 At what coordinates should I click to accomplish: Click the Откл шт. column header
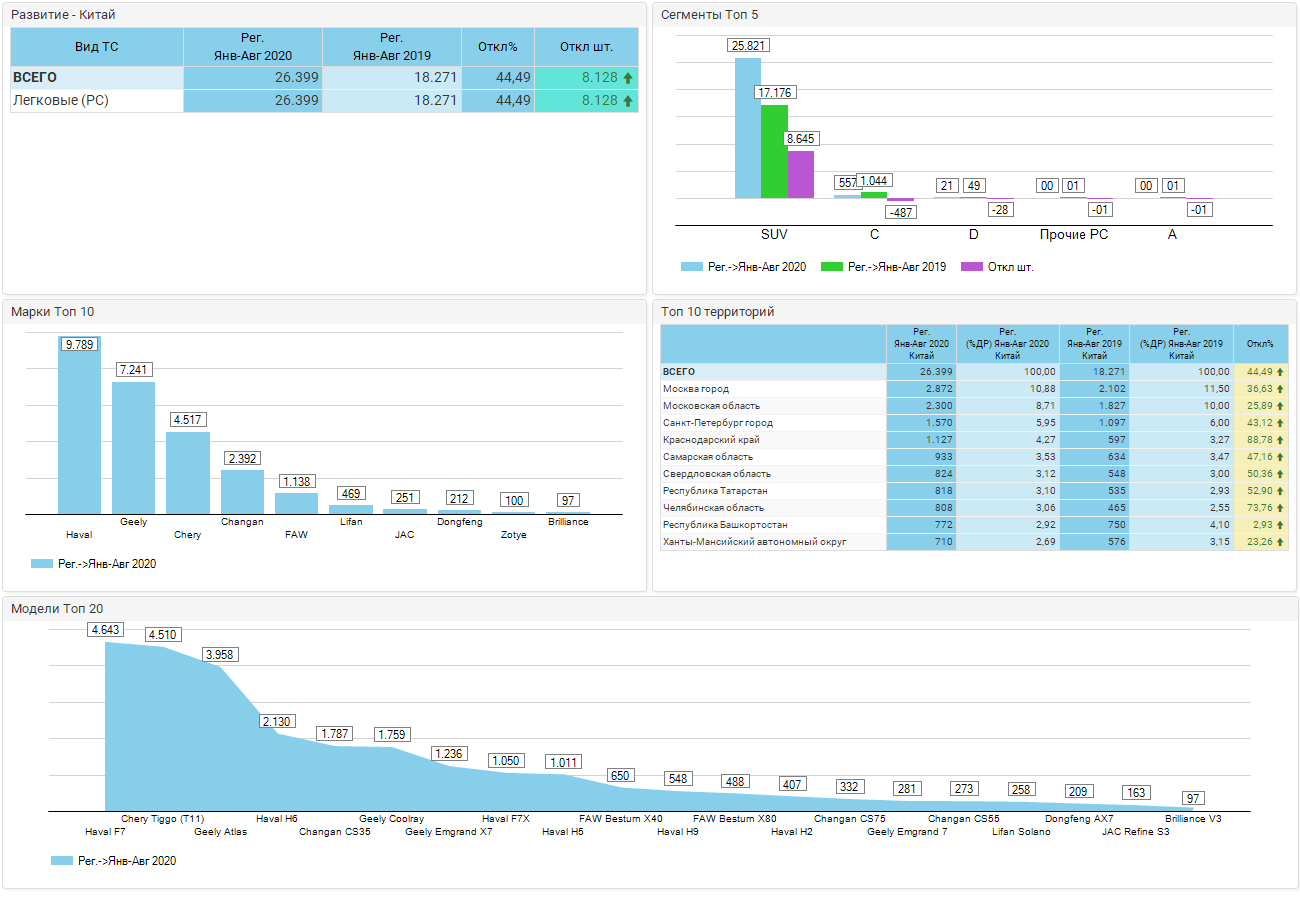tap(586, 47)
